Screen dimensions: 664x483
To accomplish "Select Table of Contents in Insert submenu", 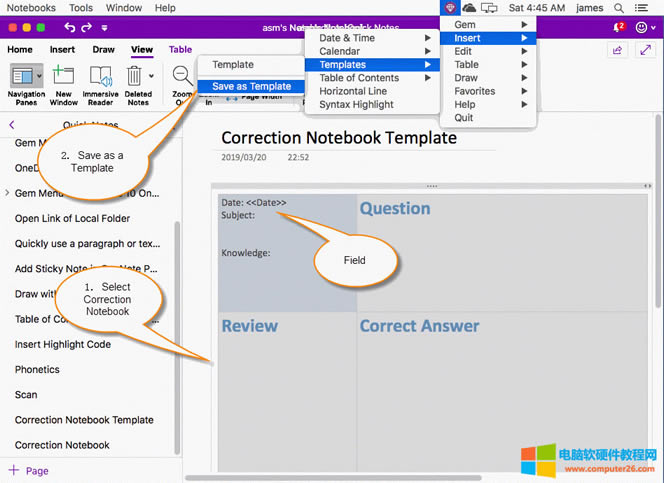I will 358,78.
